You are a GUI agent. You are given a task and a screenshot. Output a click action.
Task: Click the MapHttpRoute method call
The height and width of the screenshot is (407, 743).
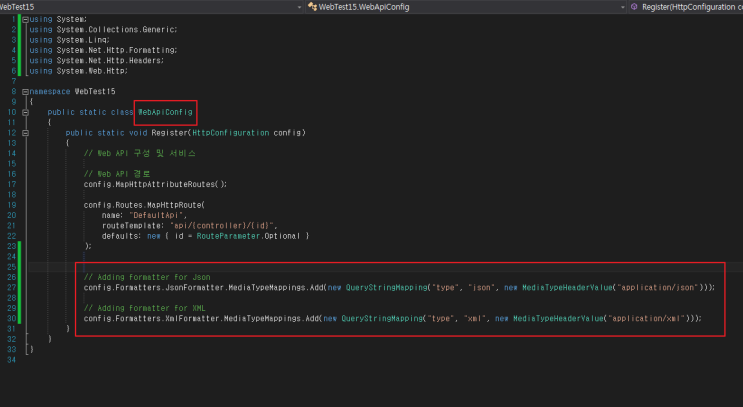(x=174, y=205)
